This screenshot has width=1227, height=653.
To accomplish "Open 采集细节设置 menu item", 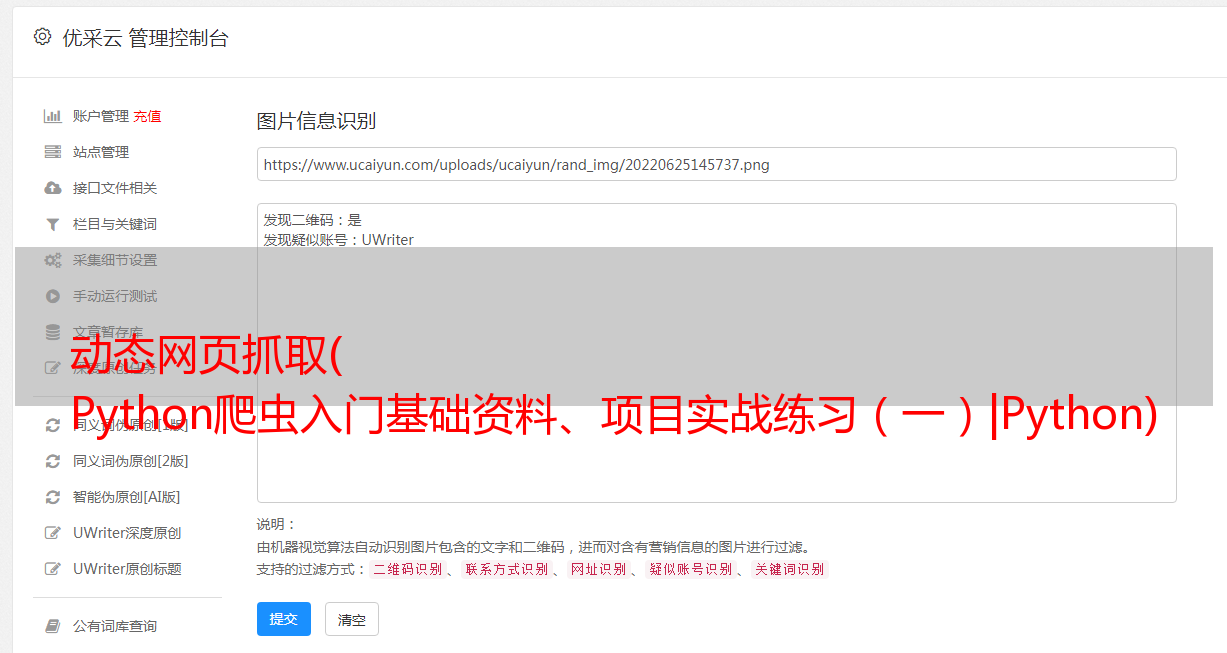I will [x=115, y=260].
